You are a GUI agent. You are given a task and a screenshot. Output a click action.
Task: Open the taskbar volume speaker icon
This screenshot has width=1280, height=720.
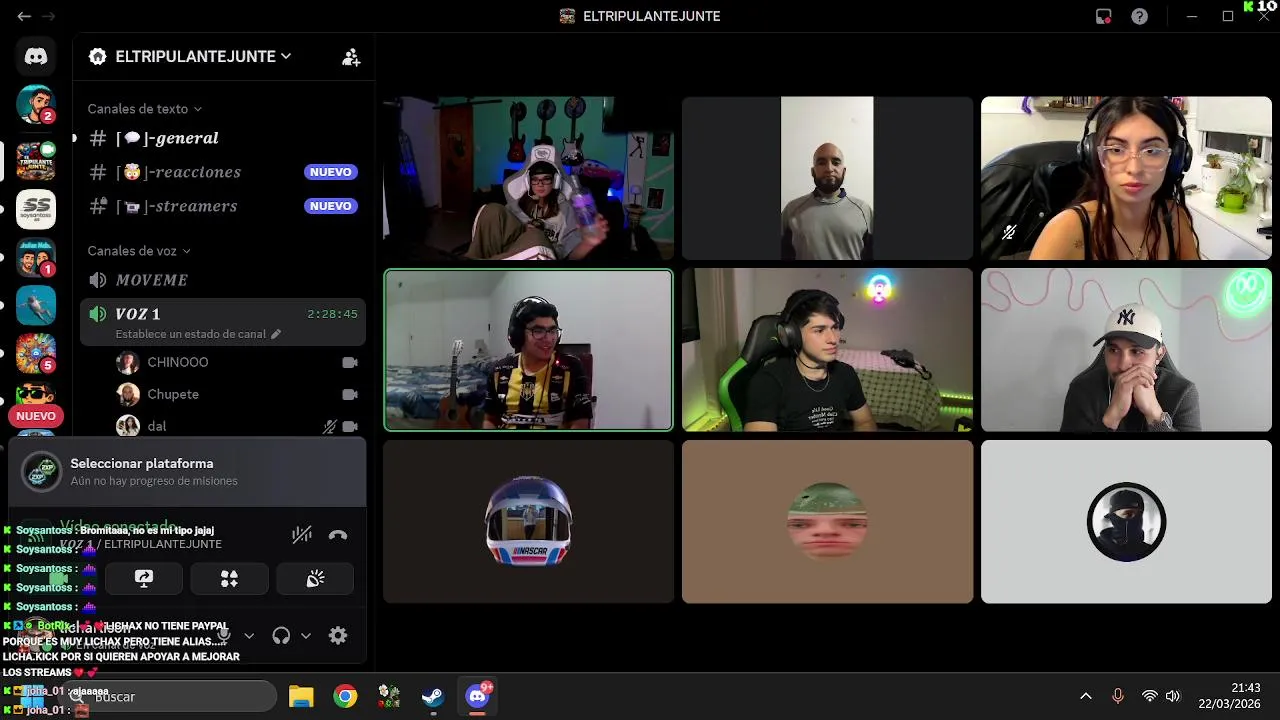(1173, 696)
